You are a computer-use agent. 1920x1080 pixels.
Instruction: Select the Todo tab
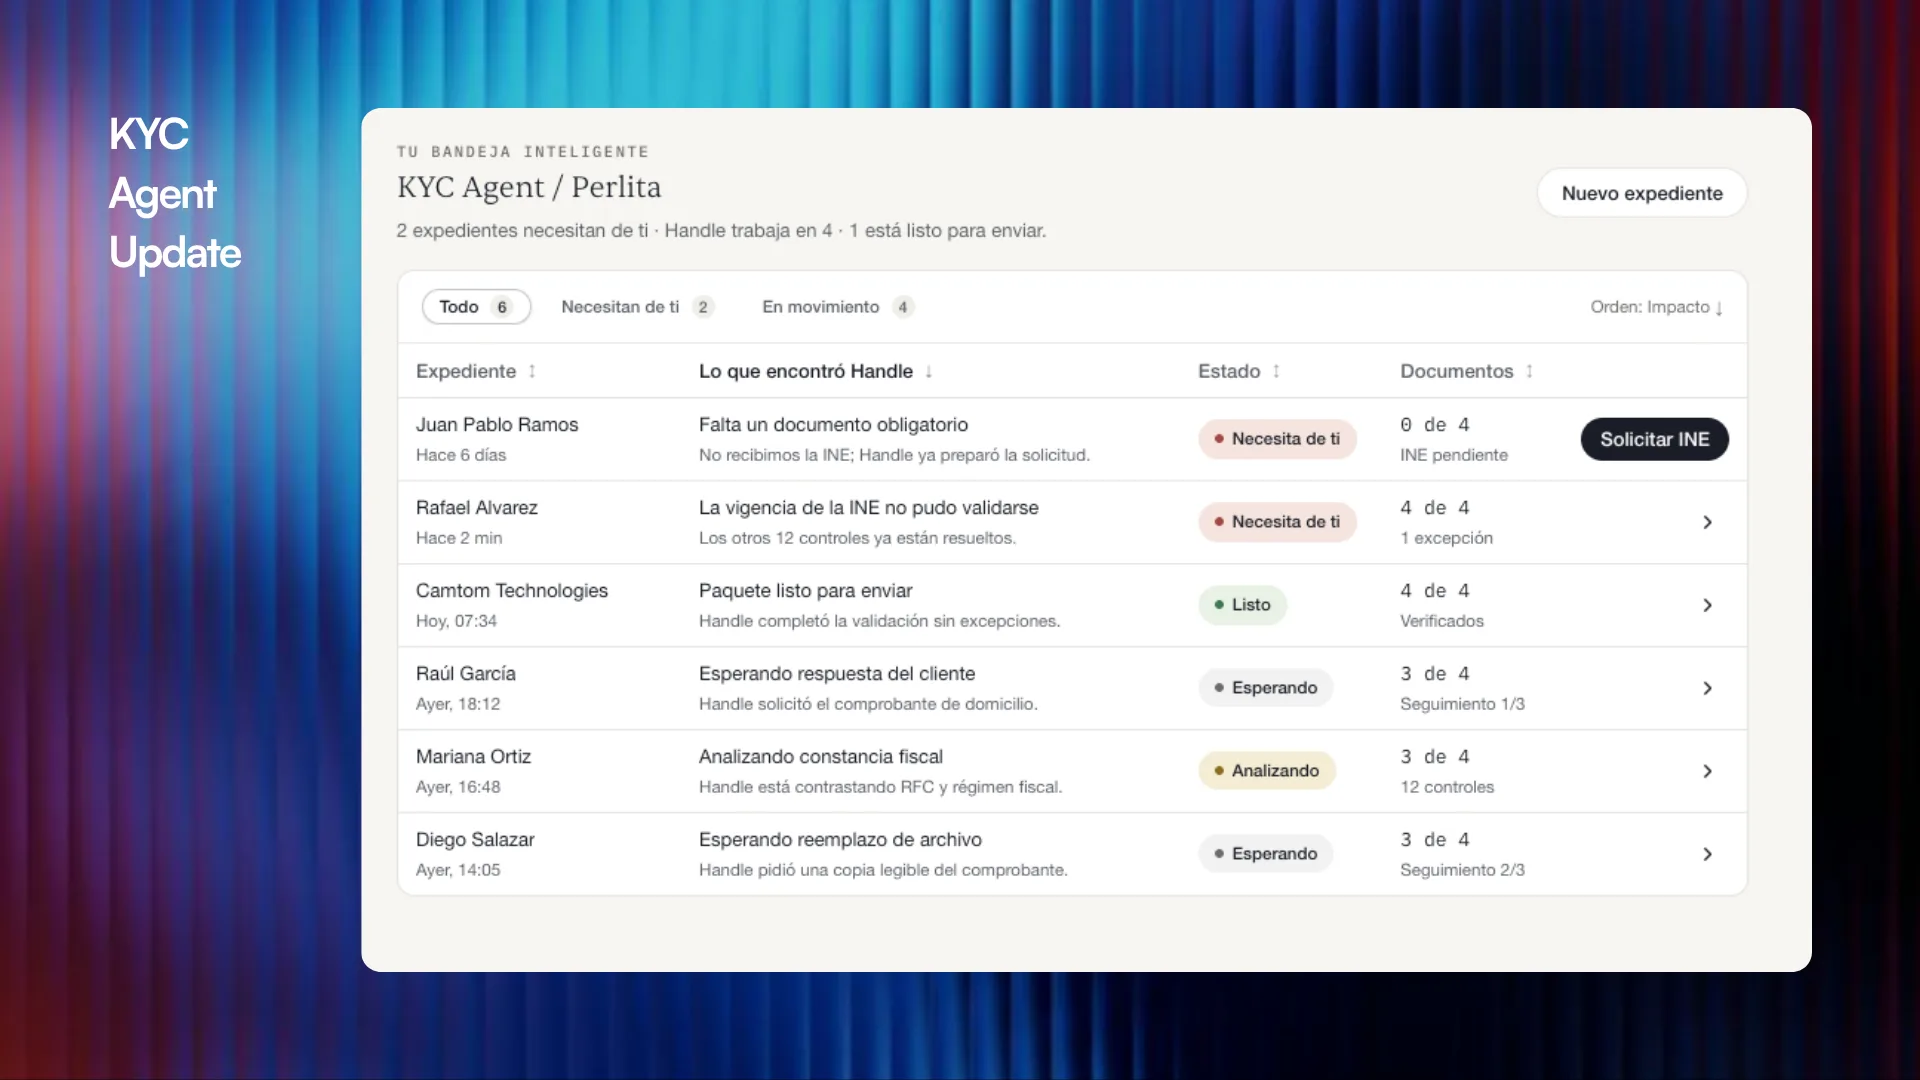coord(476,307)
